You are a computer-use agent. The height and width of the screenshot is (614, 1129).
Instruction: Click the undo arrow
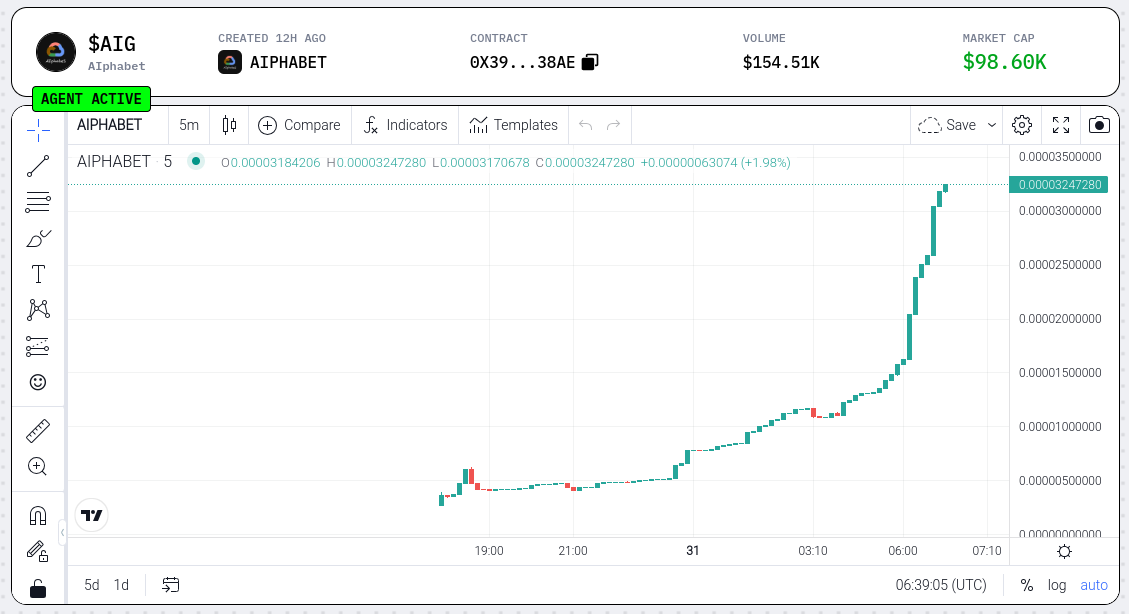585,125
